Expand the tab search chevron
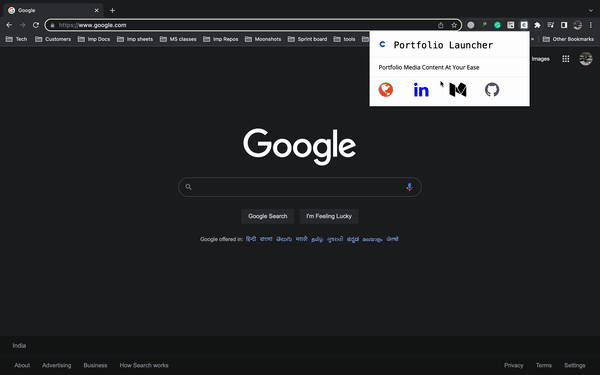The width and height of the screenshot is (600, 375). click(x=590, y=10)
